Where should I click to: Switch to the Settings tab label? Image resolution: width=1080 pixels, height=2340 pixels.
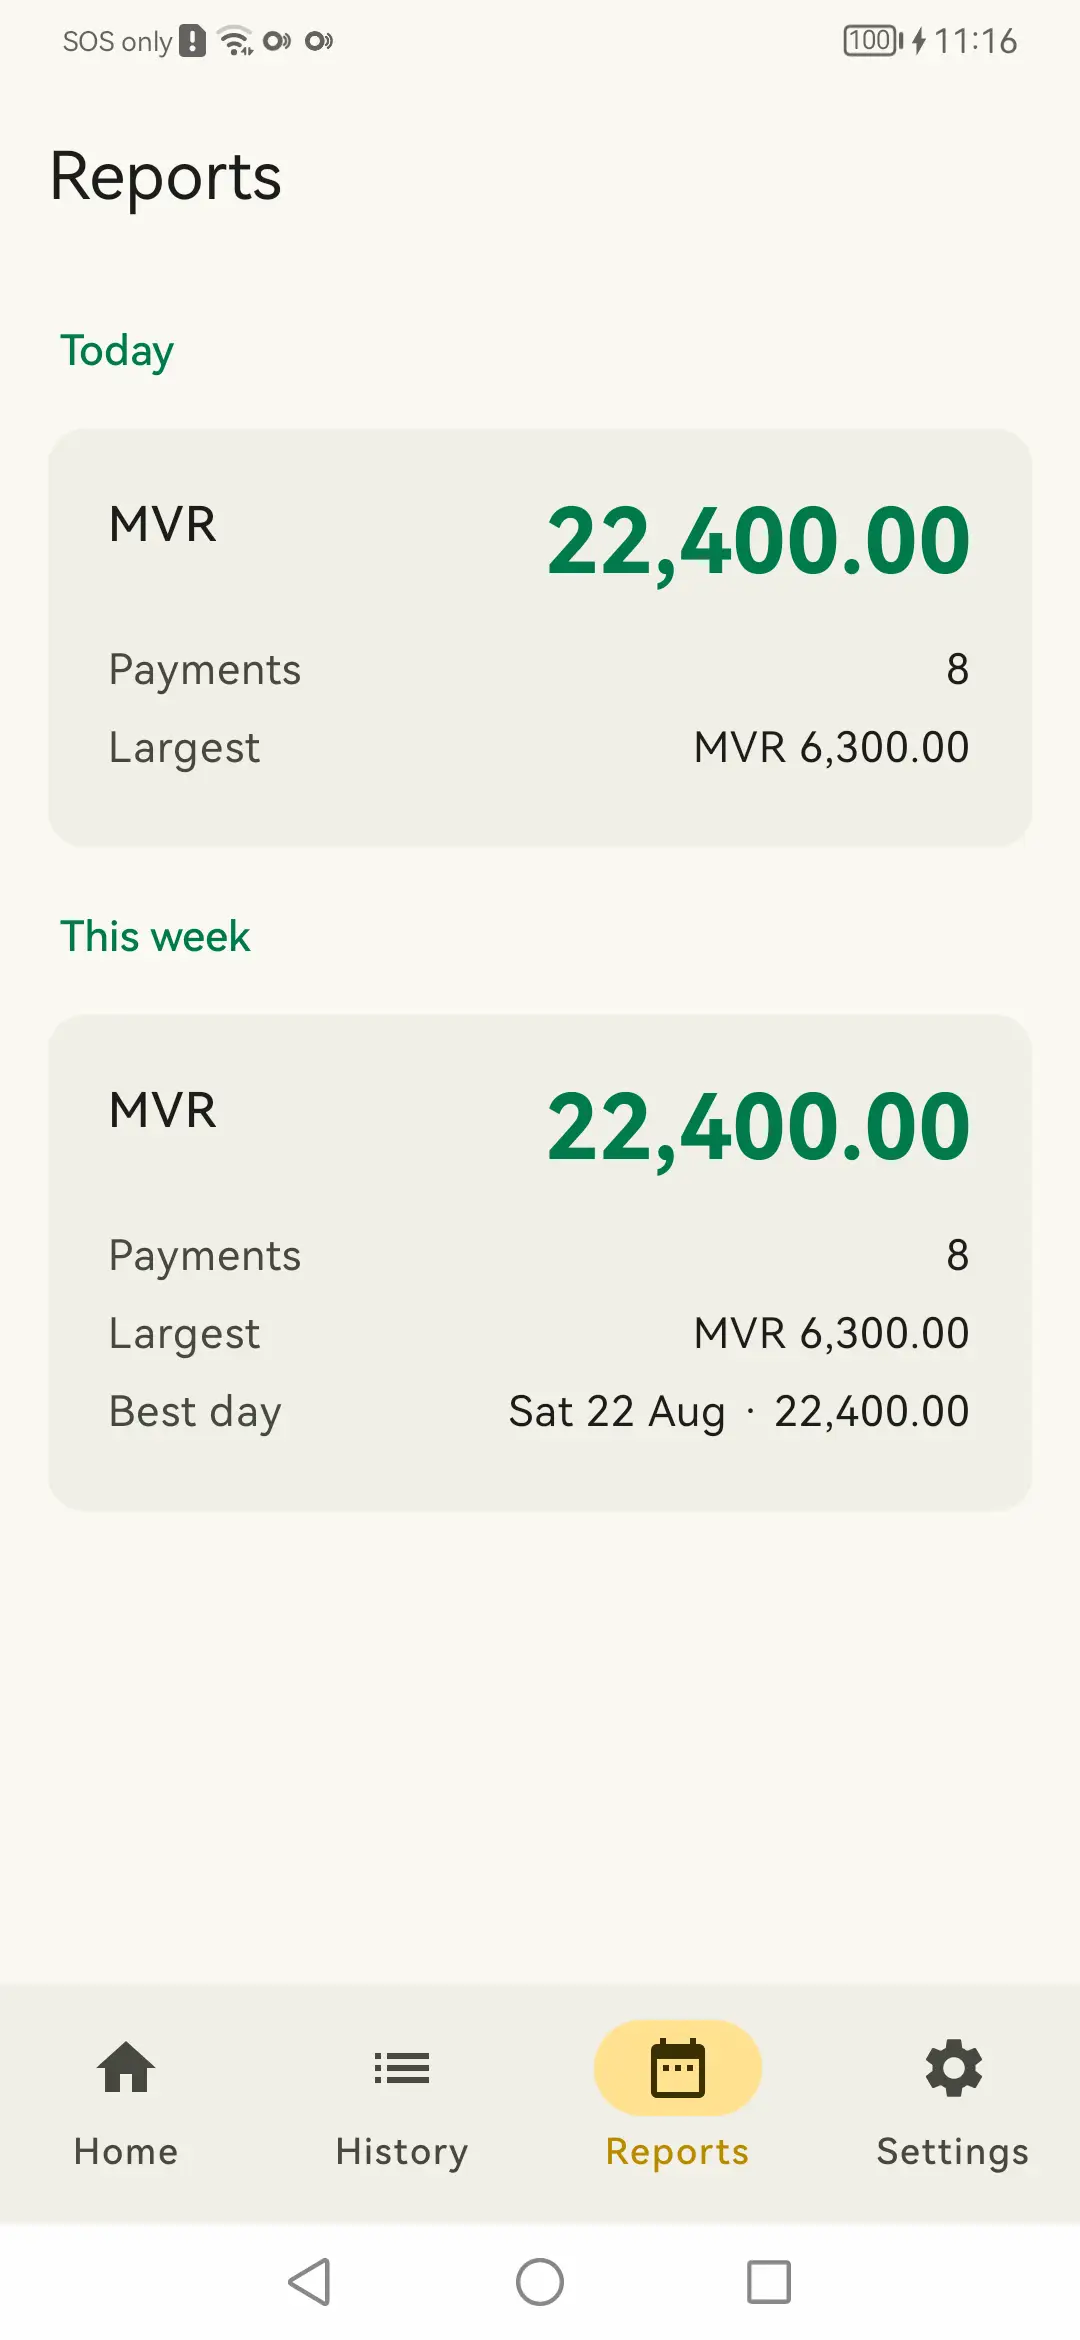953,2151
